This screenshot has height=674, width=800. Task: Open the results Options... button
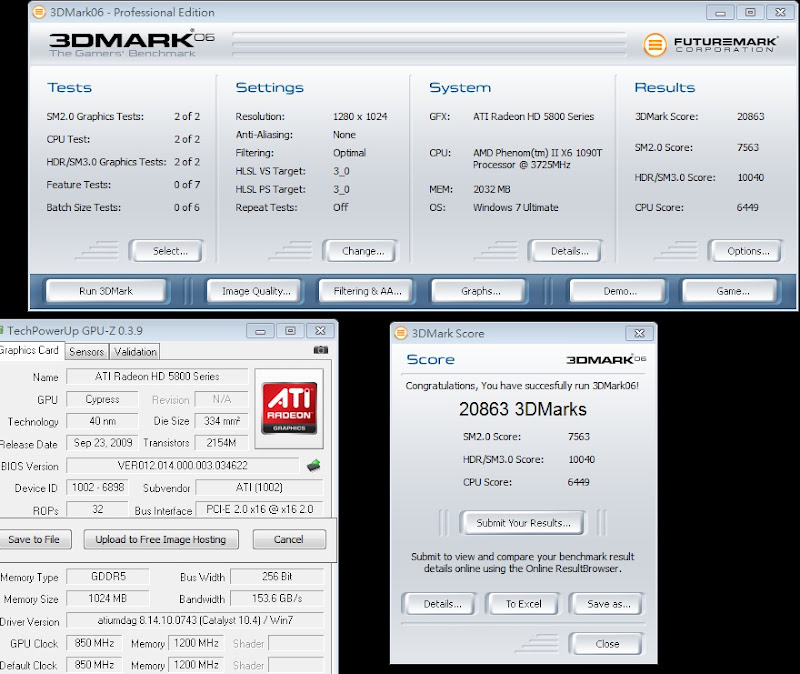pyautogui.click(x=745, y=251)
